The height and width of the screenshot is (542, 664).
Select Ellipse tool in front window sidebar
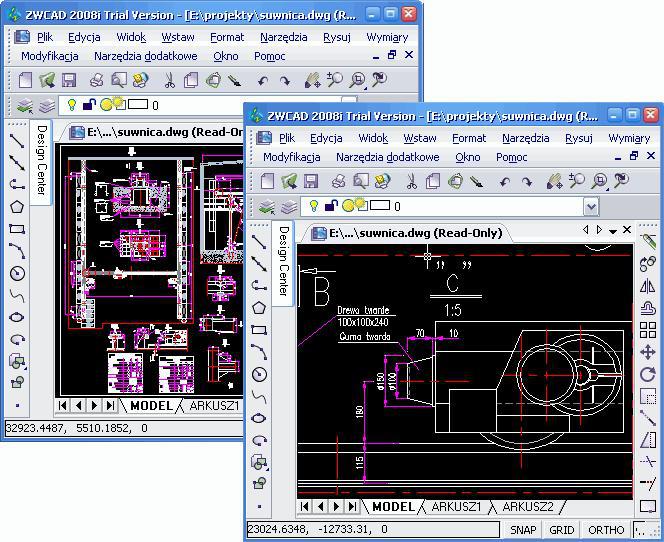(x=259, y=418)
